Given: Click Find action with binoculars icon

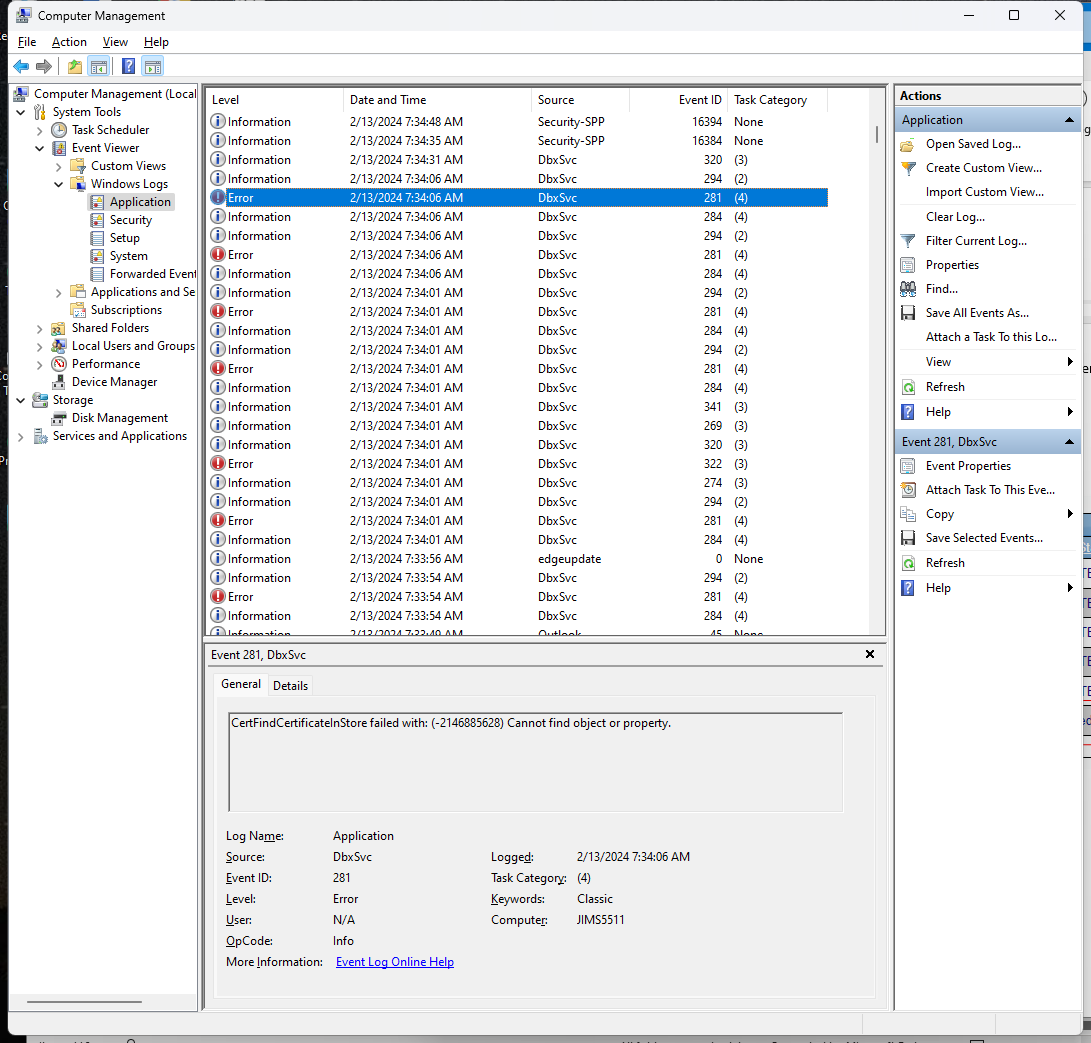Looking at the screenshot, I should coord(941,289).
